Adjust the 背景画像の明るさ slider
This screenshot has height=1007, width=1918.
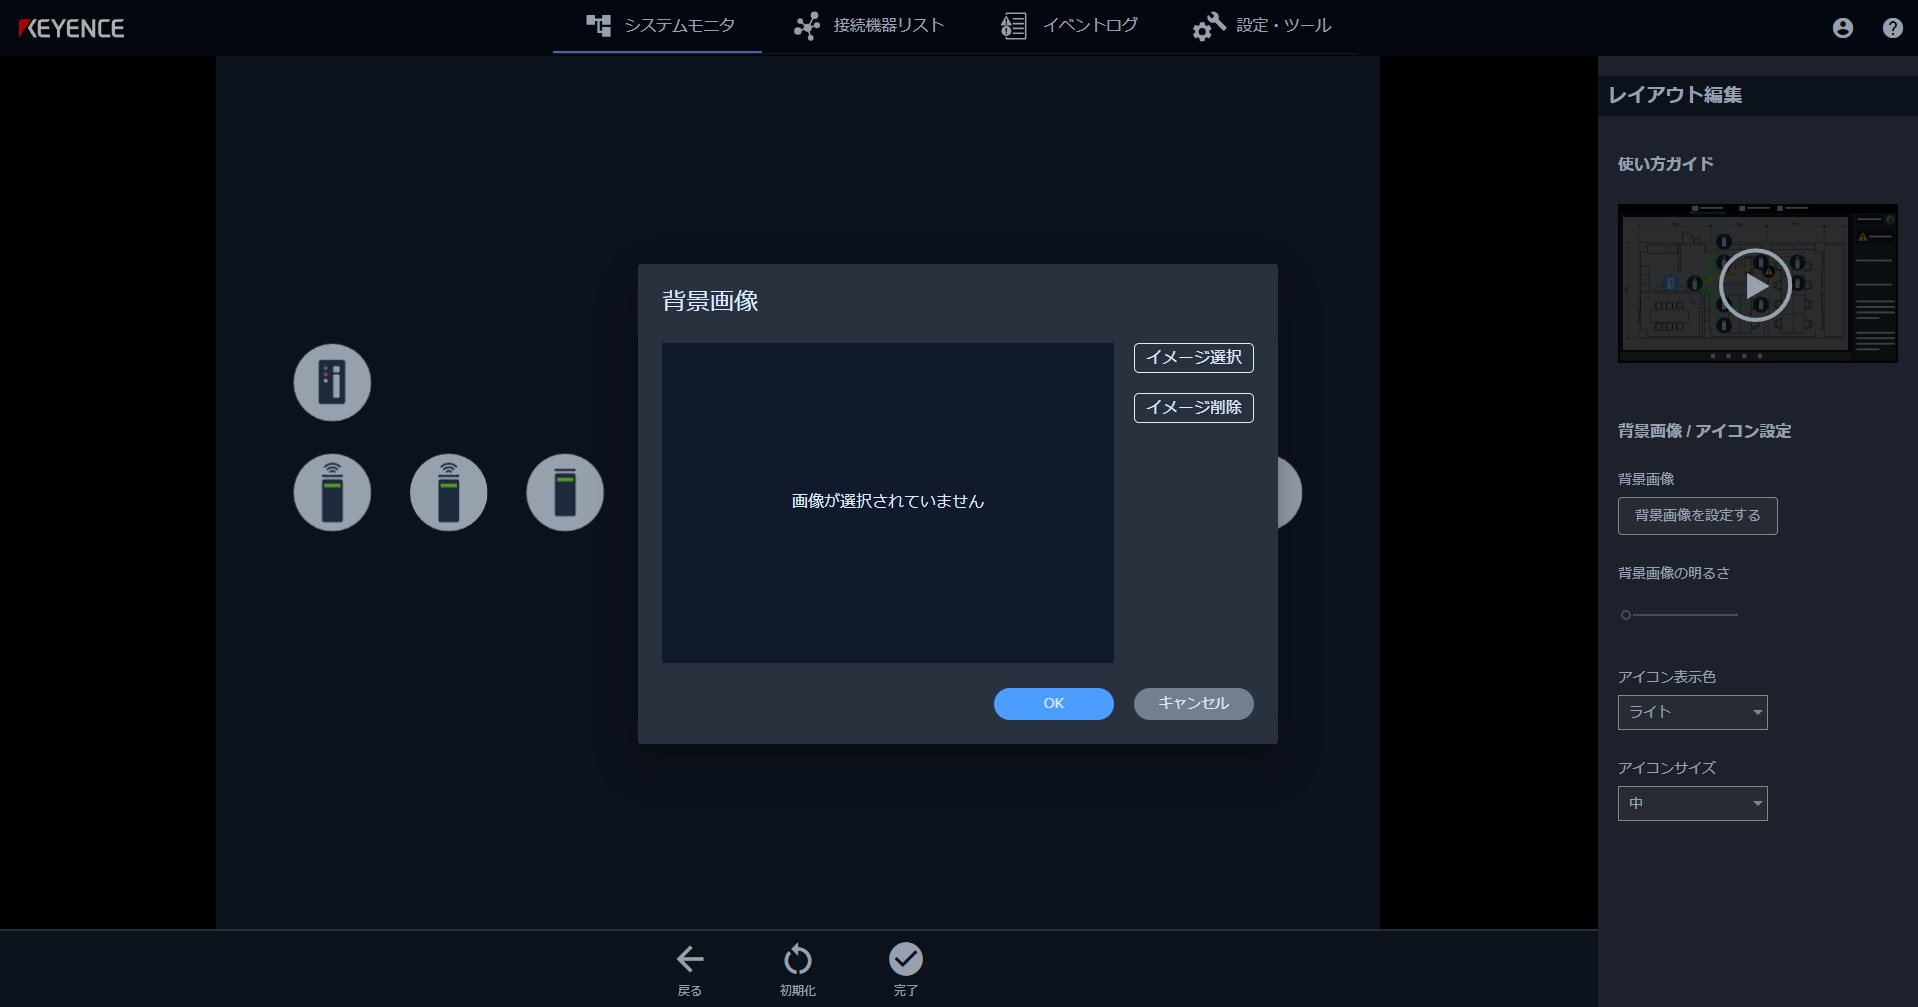click(1623, 615)
